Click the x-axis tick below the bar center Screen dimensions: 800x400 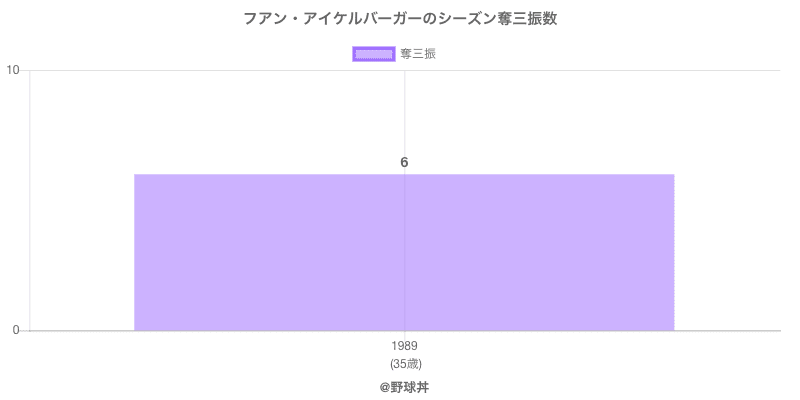pyautogui.click(x=404, y=335)
